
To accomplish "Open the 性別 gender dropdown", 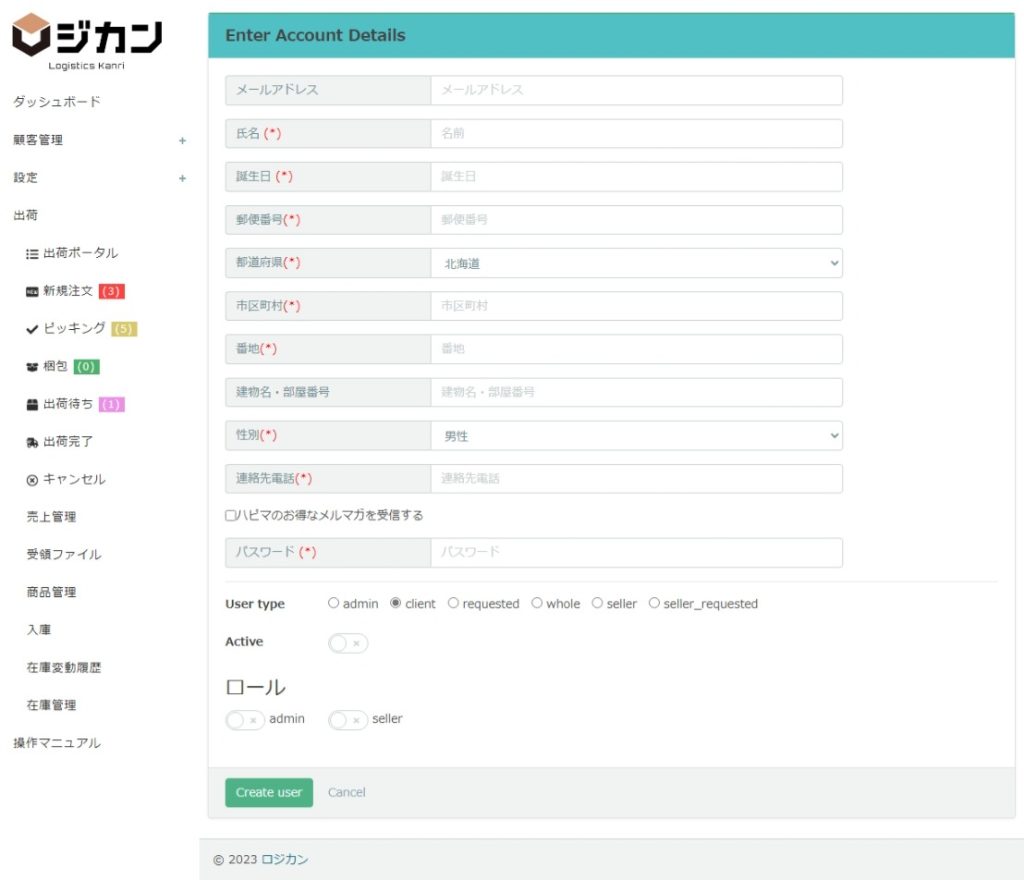I will (x=636, y=436).
